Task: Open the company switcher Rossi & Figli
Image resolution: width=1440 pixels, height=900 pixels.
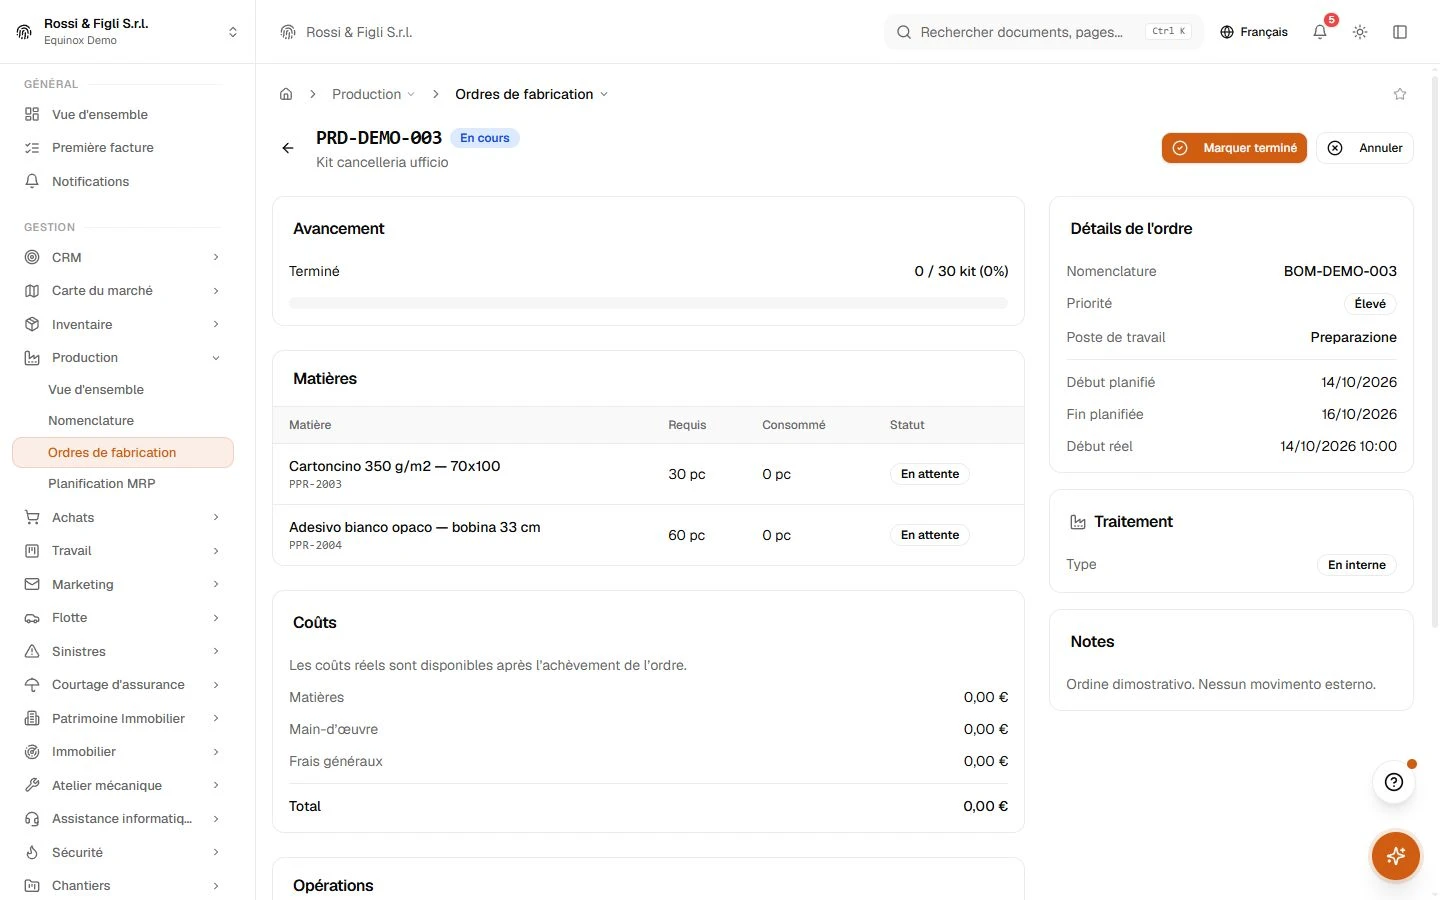Action: pyautogui.click(x=127, y=32)
